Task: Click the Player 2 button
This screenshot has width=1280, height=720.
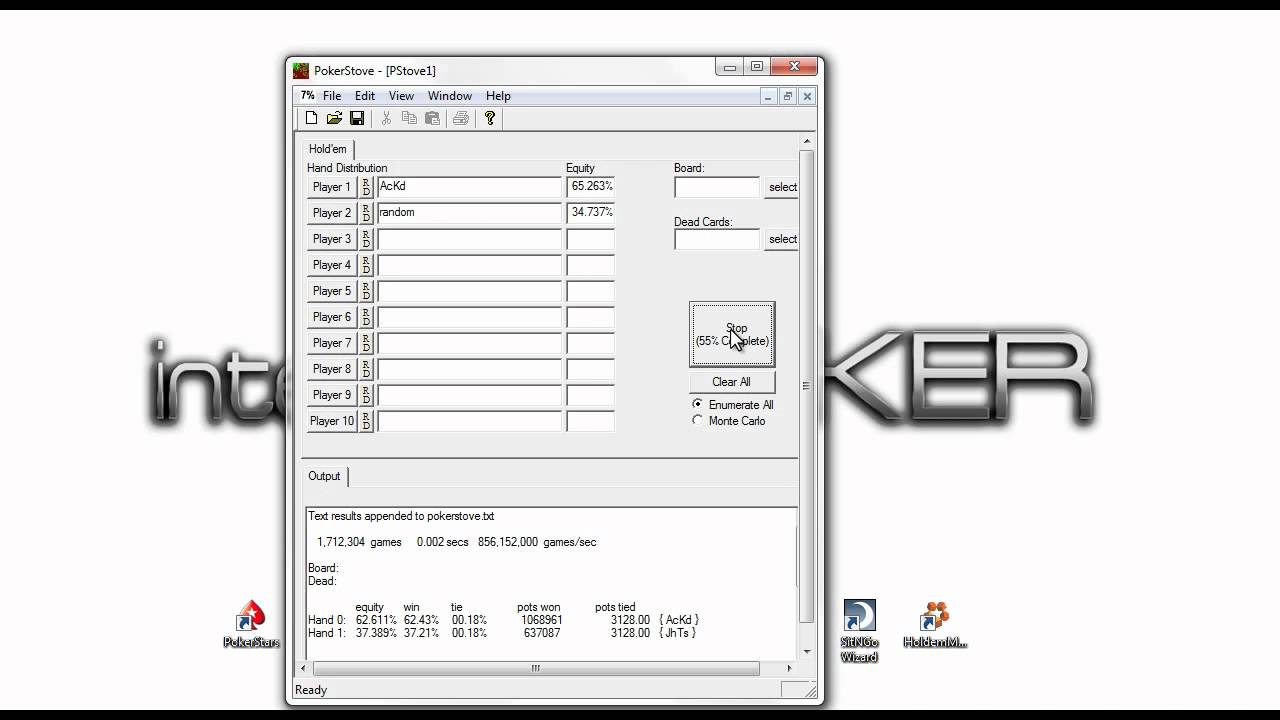Action: (332, 213)
